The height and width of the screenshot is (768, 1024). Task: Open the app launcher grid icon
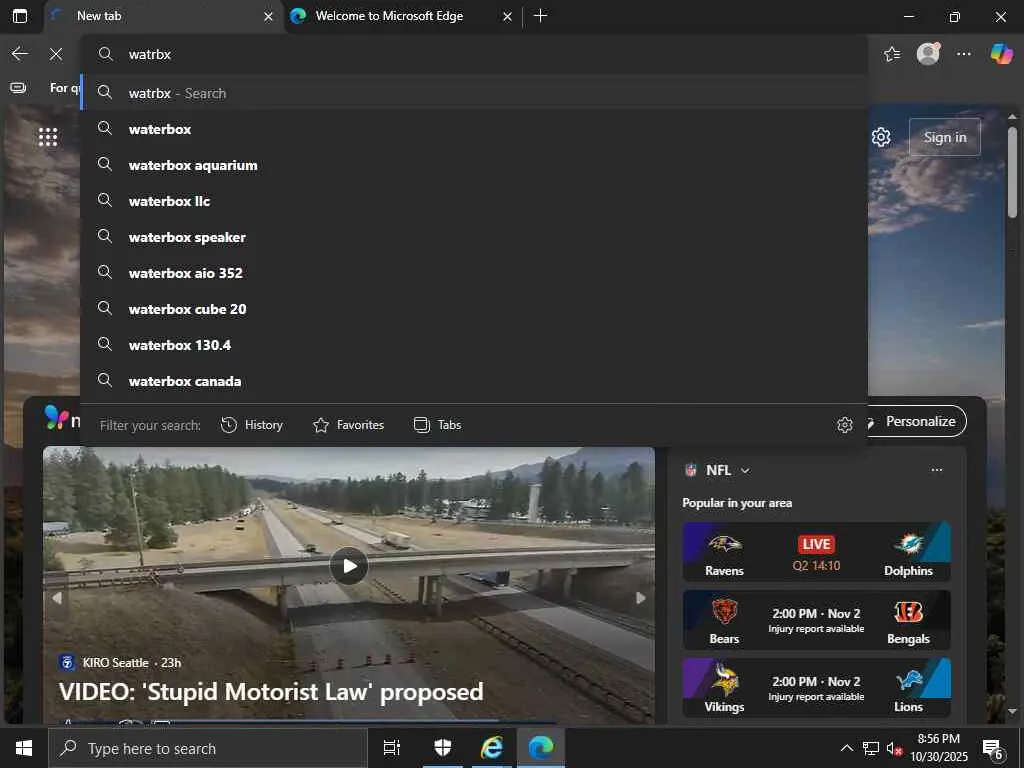(48, 137)
